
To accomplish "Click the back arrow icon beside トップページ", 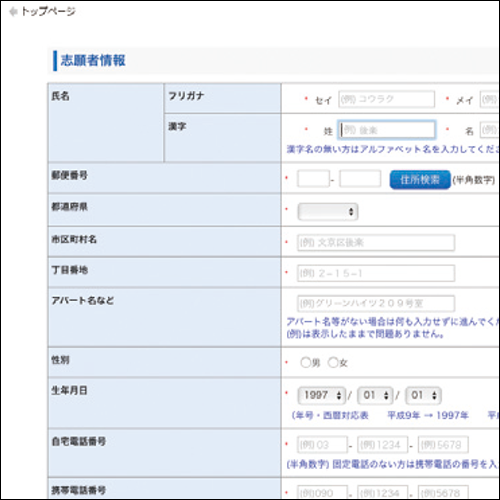I will pyautogui.click(x=13, y=12).
